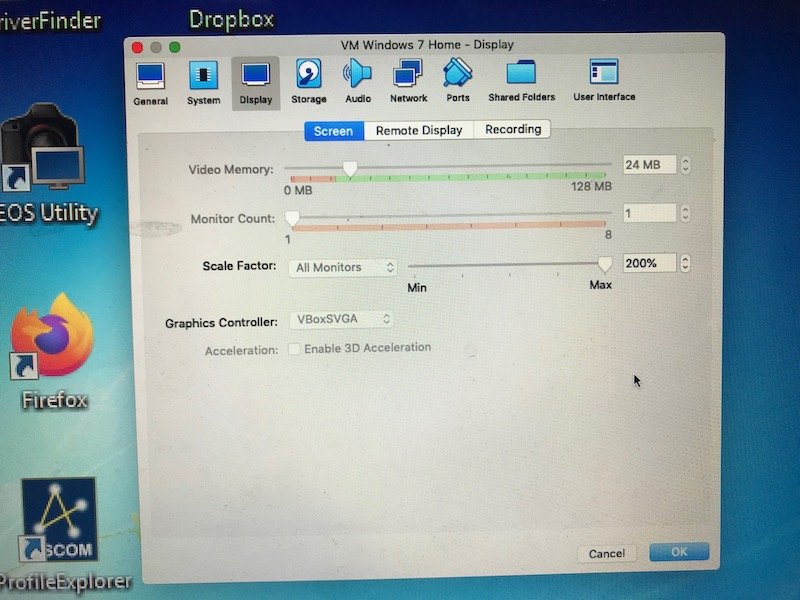
Task: Select the Display settings section
Action: tap(256, 83)
